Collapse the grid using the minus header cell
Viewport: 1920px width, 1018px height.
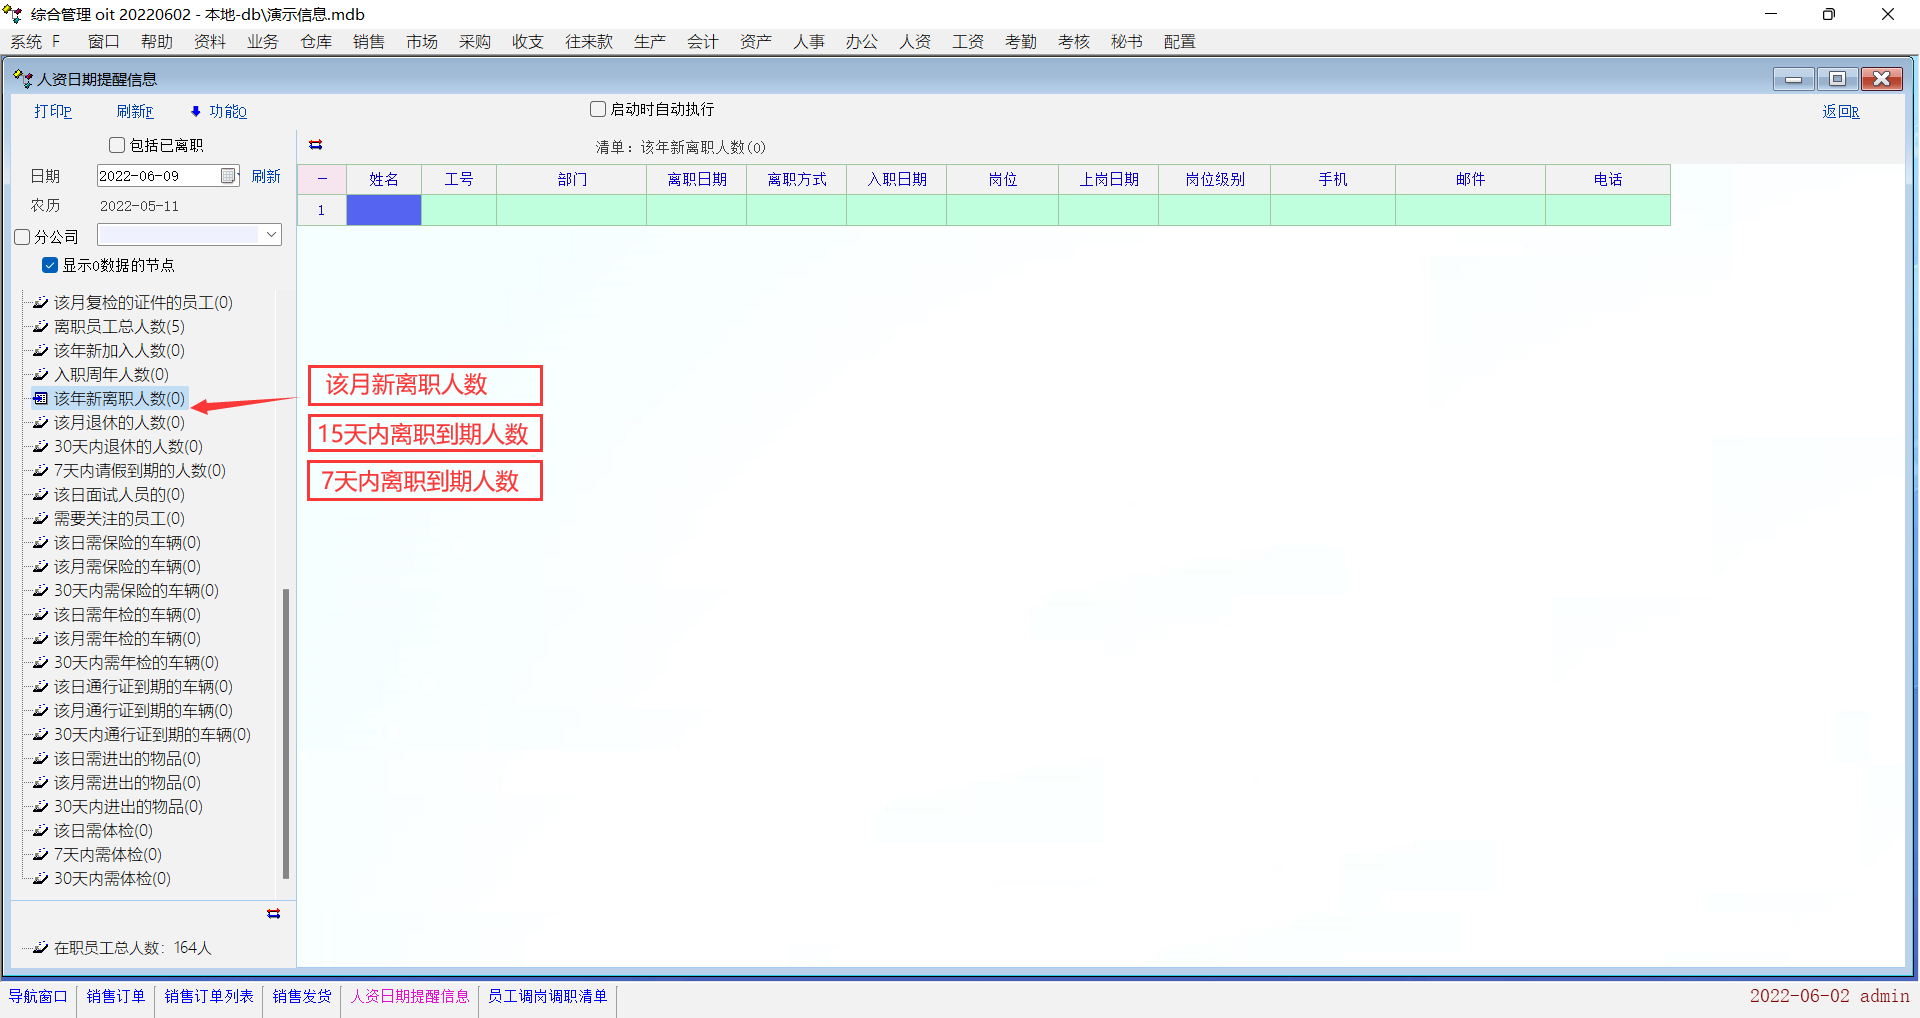point(322,179)
